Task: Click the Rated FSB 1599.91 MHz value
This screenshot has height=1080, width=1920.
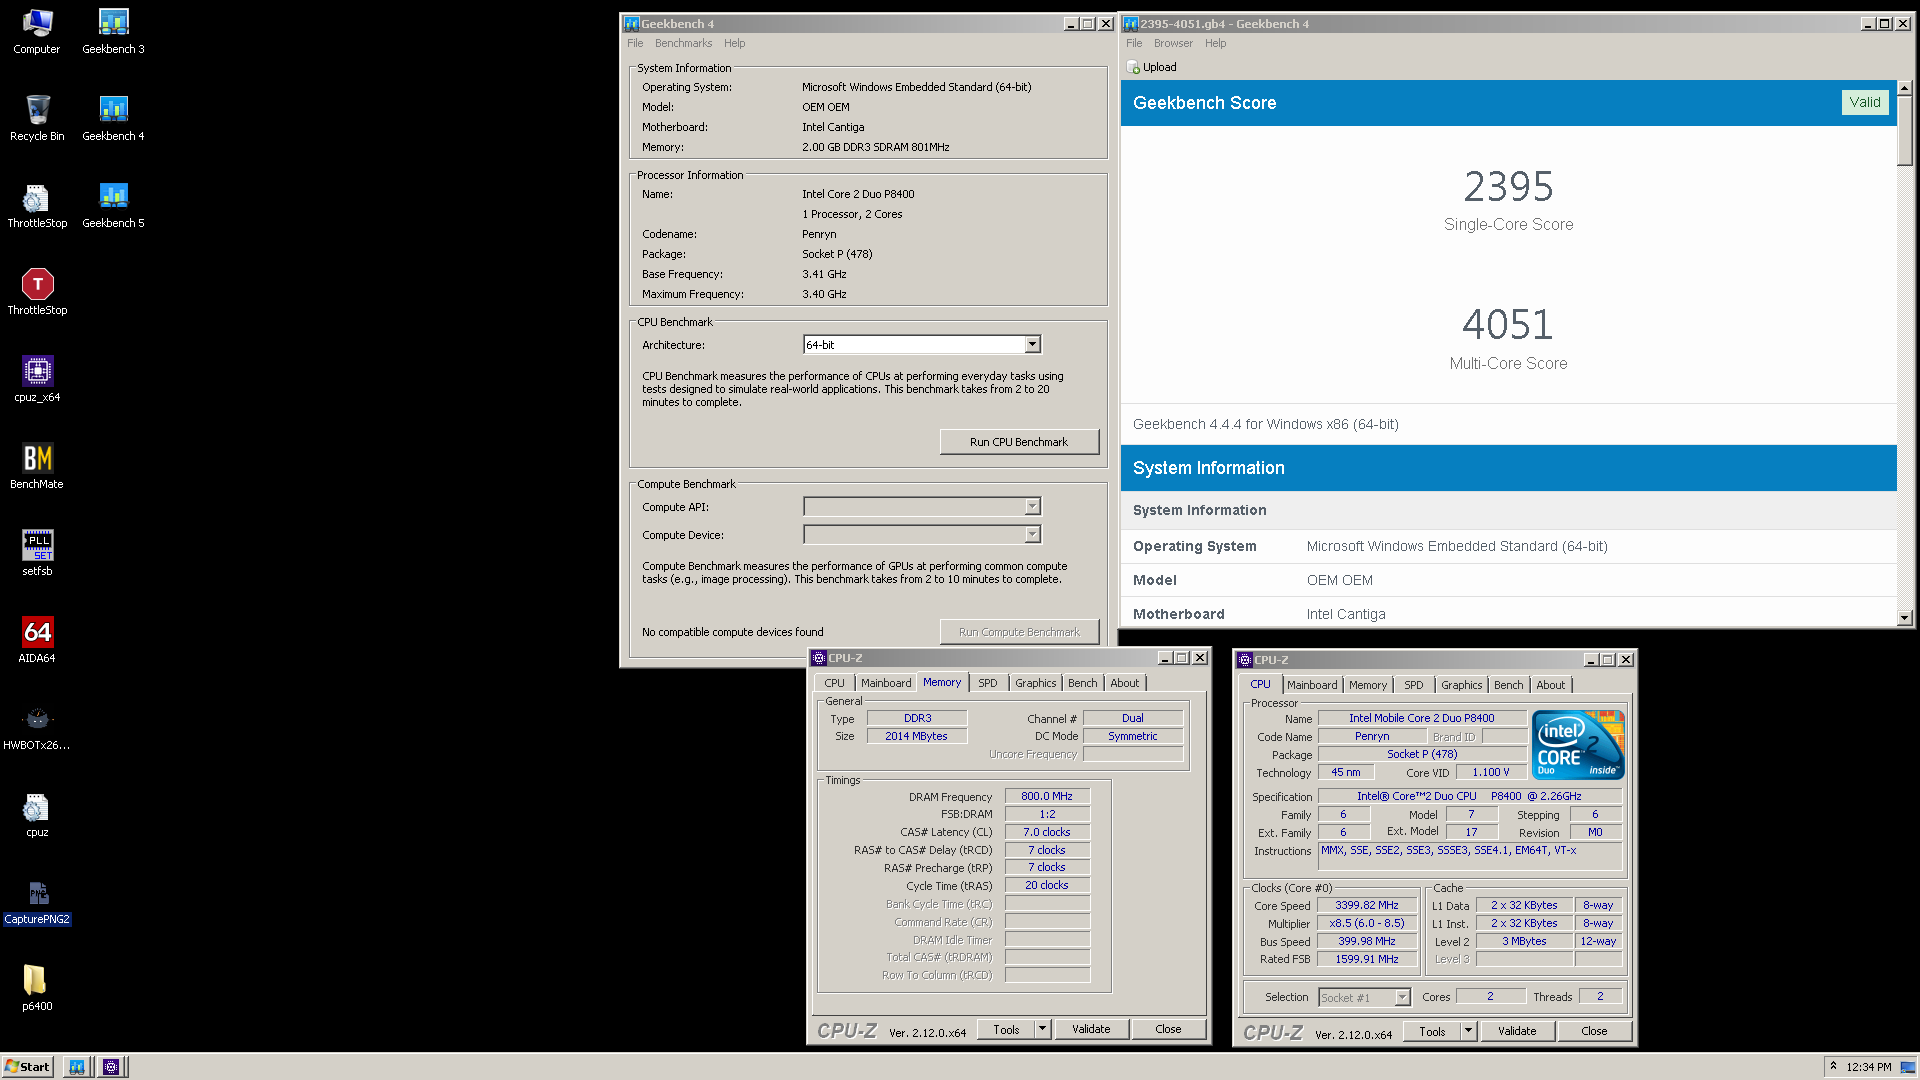Action: coord(1366,959)
